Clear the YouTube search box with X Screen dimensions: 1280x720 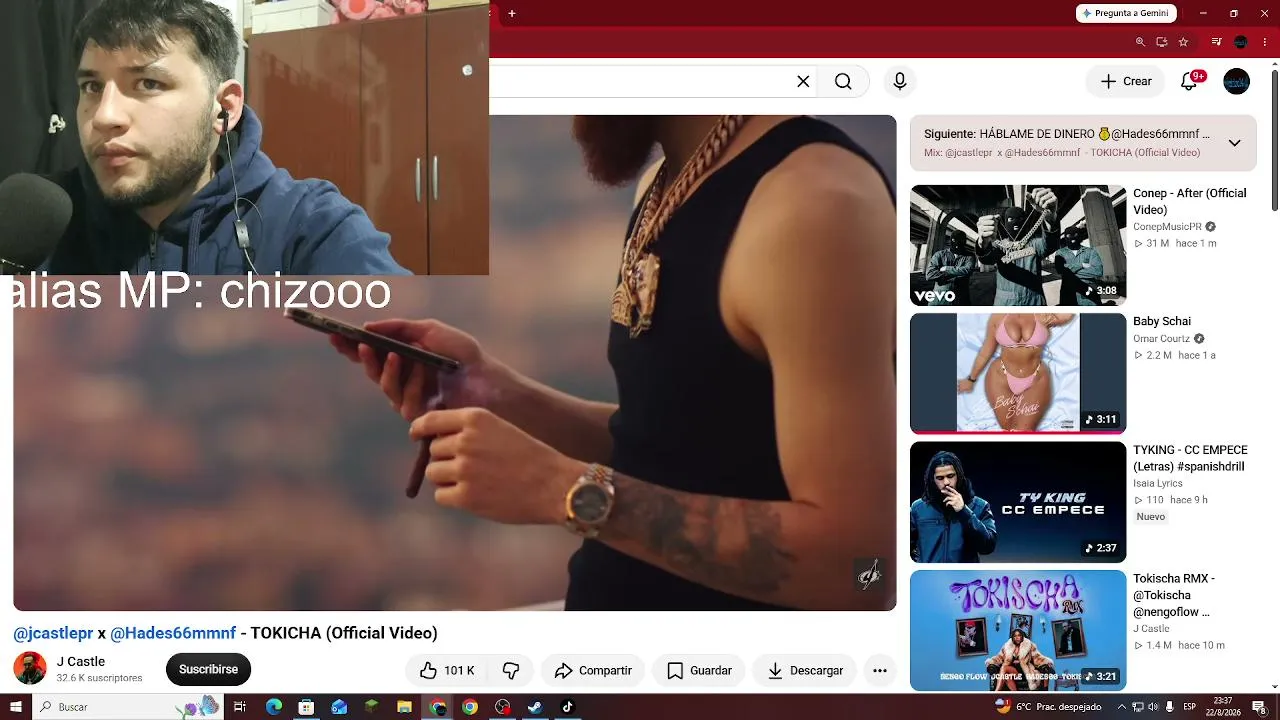coord(803,81)
